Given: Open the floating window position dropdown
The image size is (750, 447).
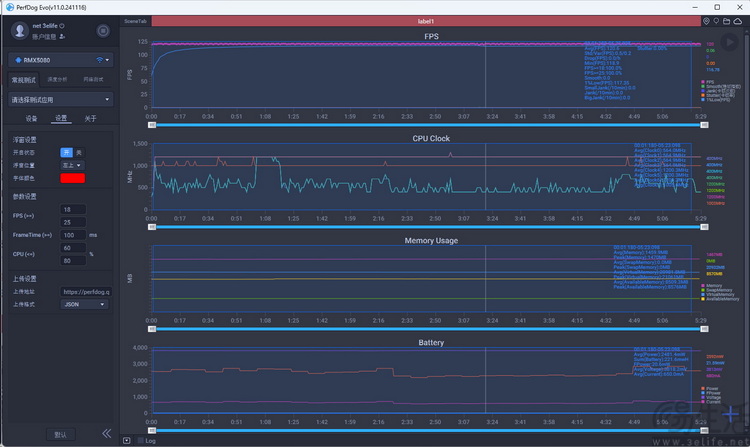Looking at the screenshot, I should click(x=72, y=165).
